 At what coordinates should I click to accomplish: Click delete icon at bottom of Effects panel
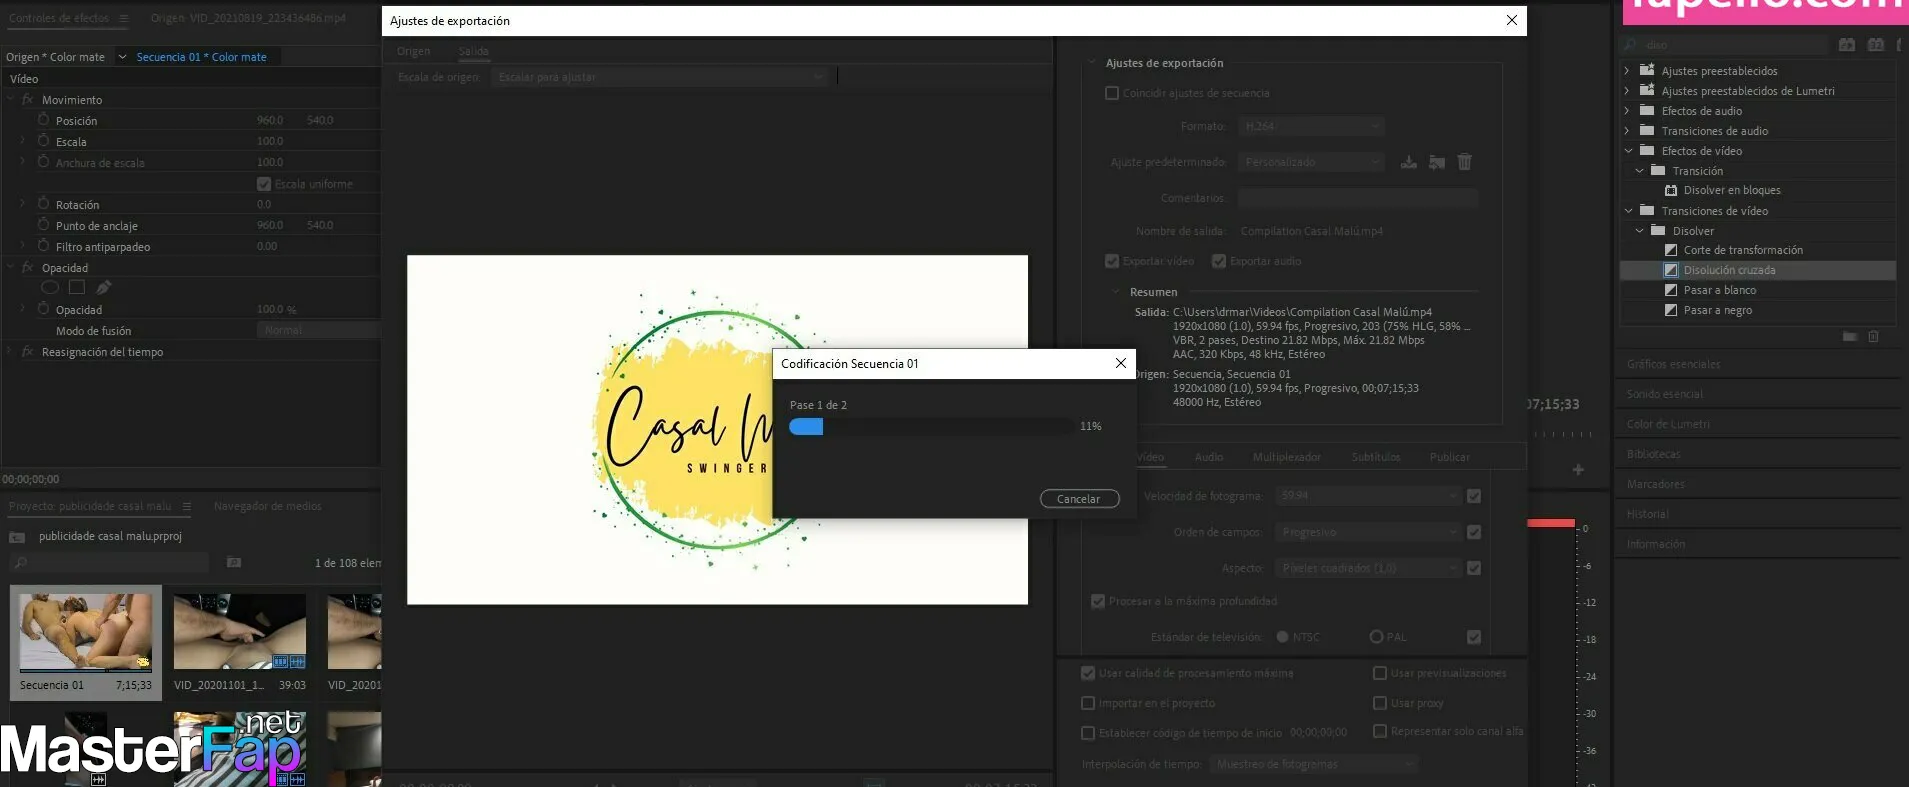1874,337
